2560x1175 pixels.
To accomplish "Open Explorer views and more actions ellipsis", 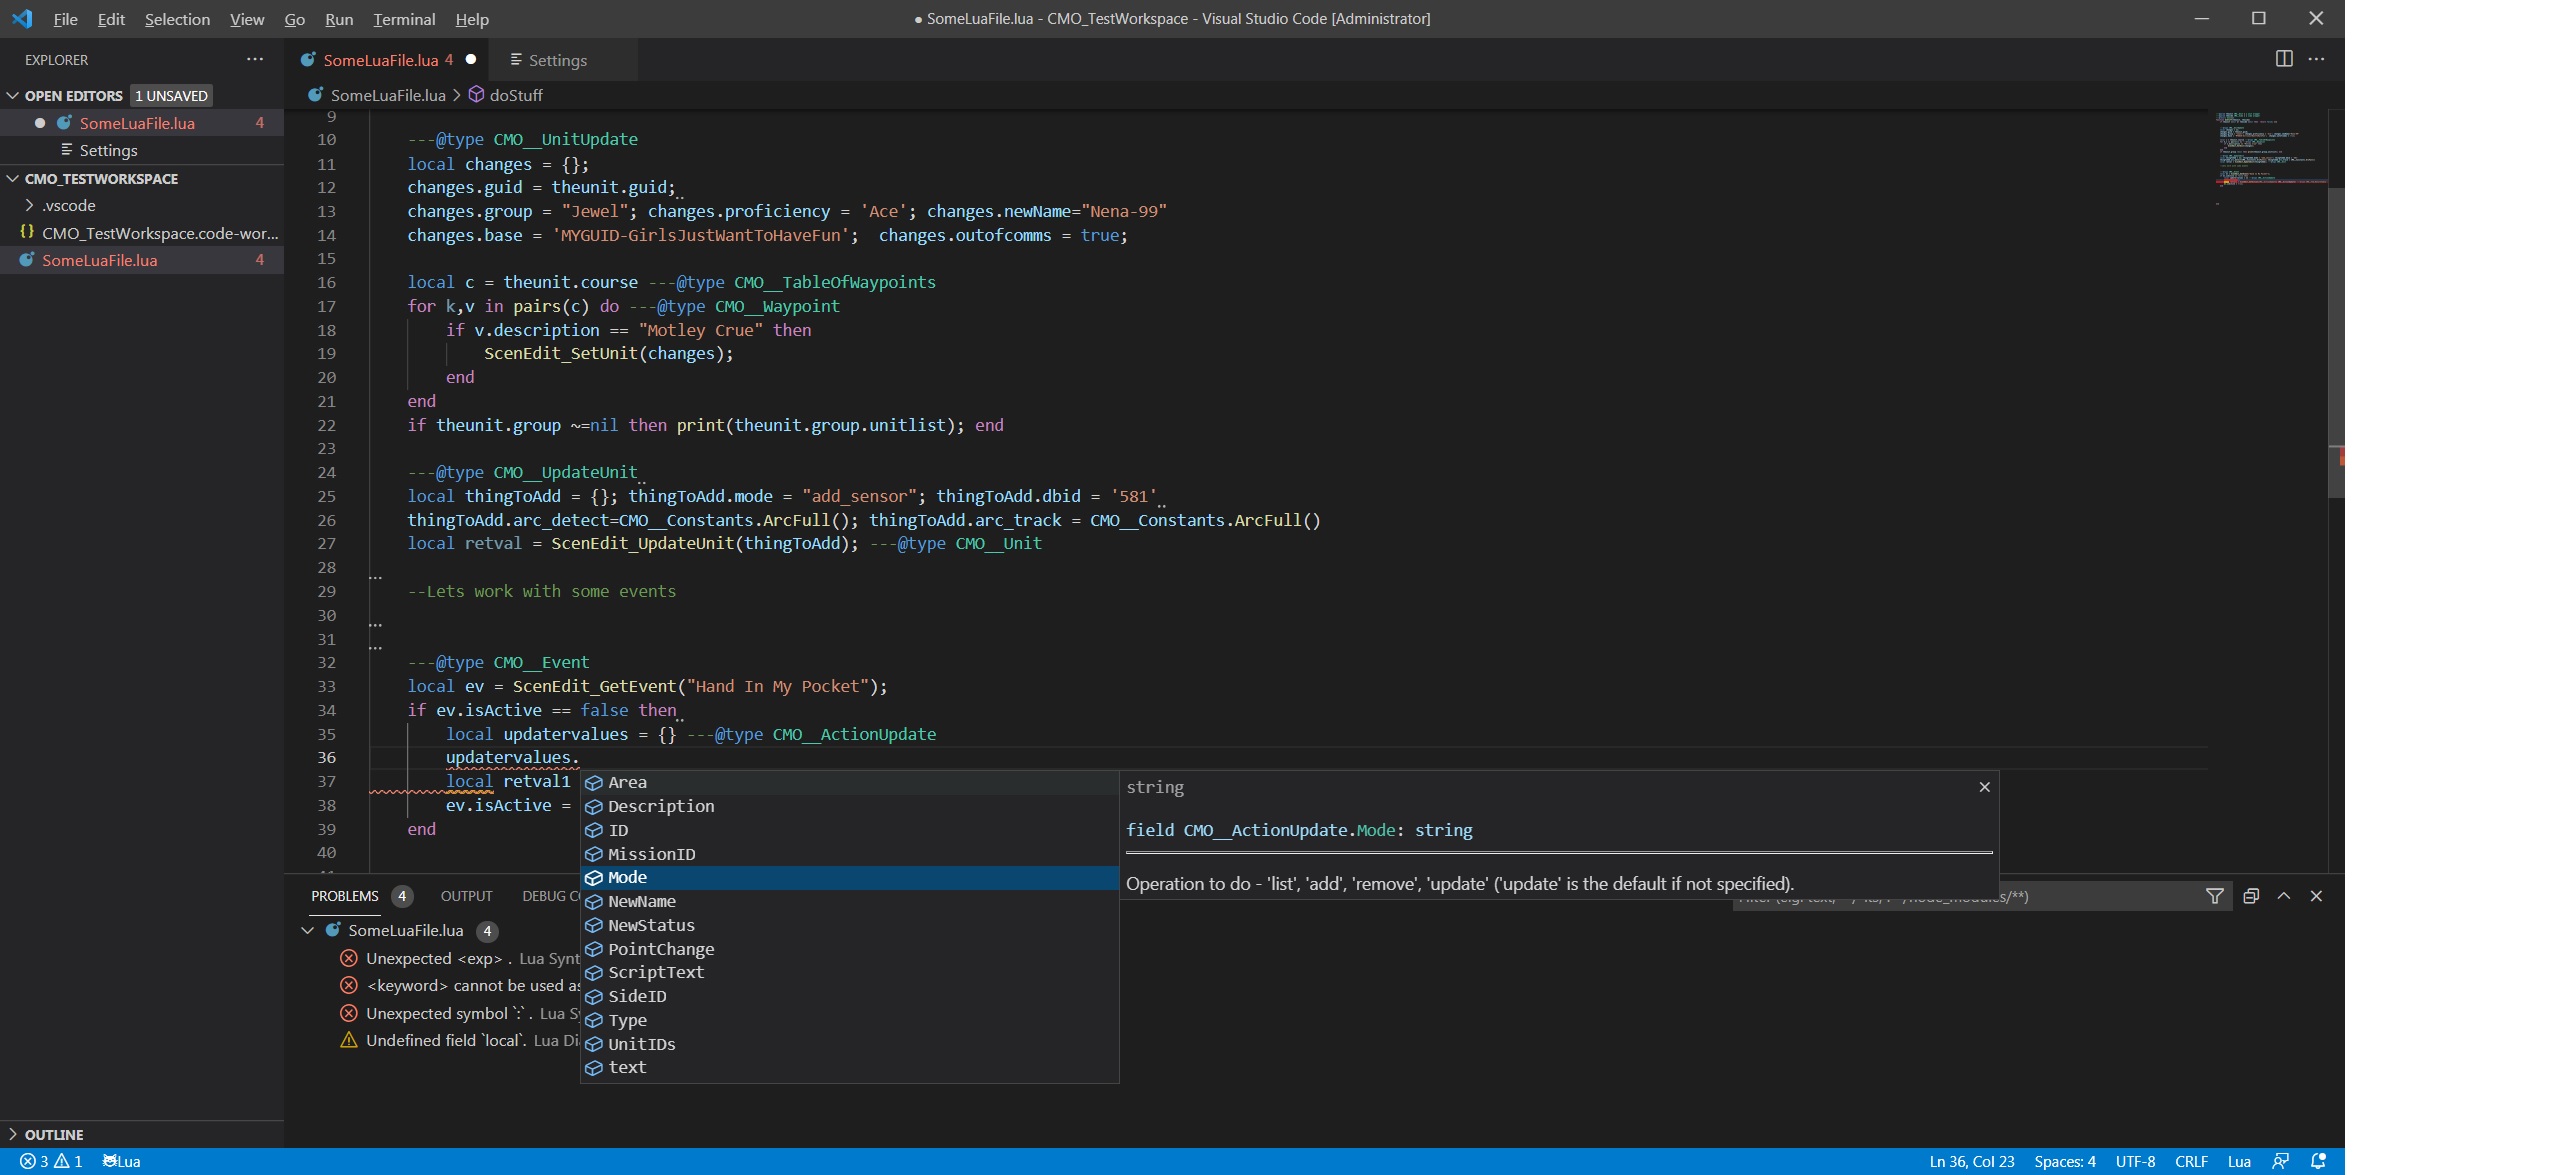I will (x=255, y=59).
